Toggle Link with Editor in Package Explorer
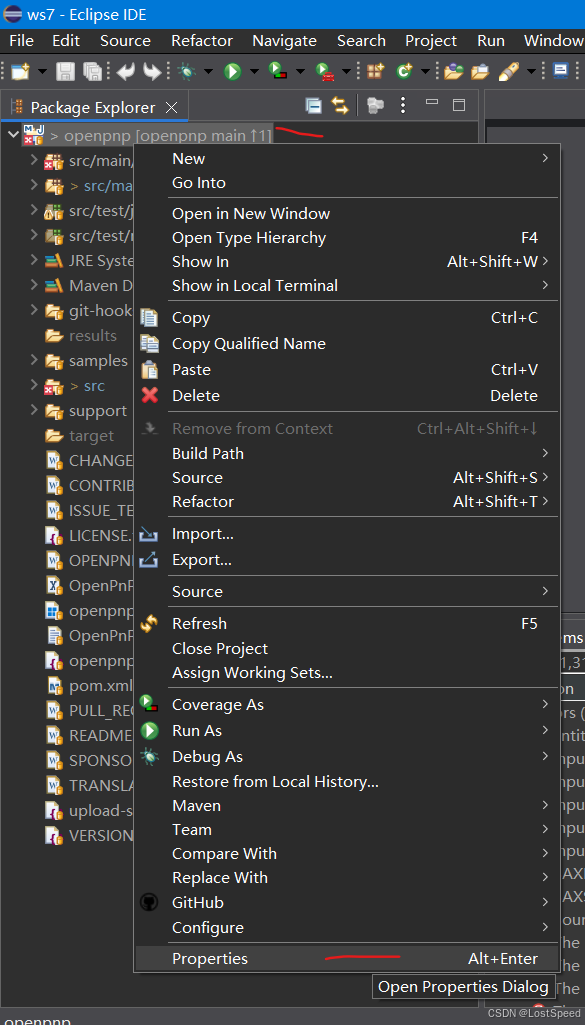585x1025 pixels. 340,105
